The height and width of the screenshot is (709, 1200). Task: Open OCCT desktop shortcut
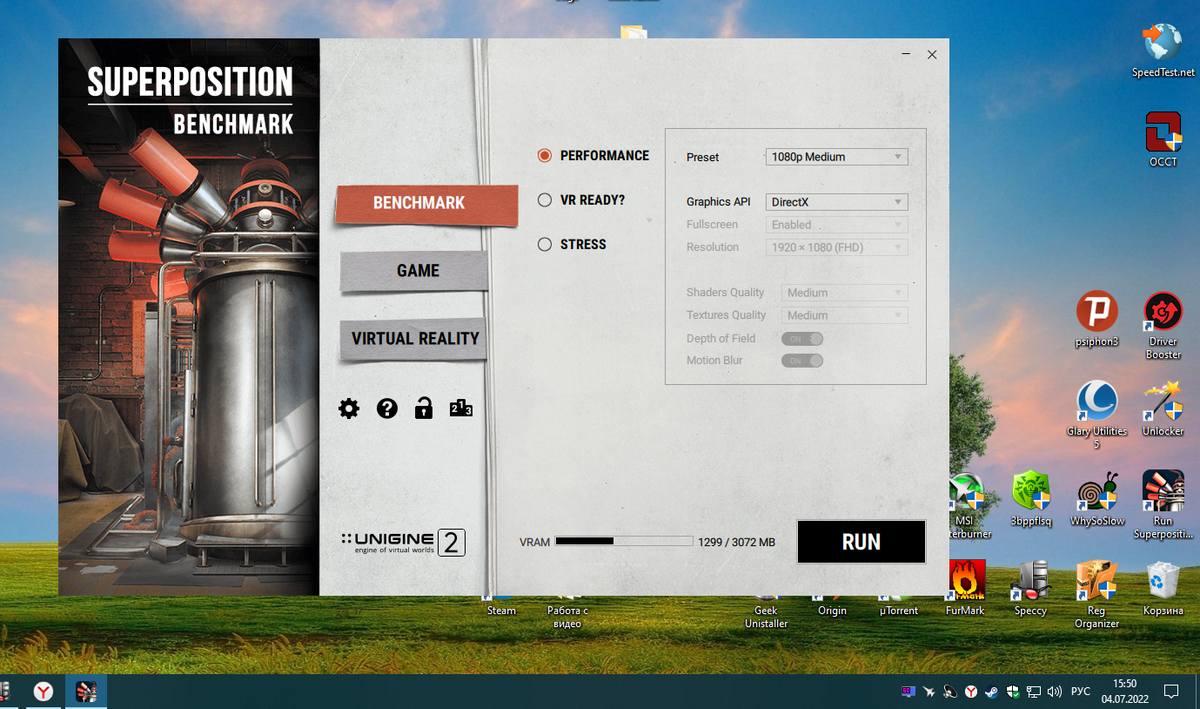pyautogui.click(x=1163, y=139)
